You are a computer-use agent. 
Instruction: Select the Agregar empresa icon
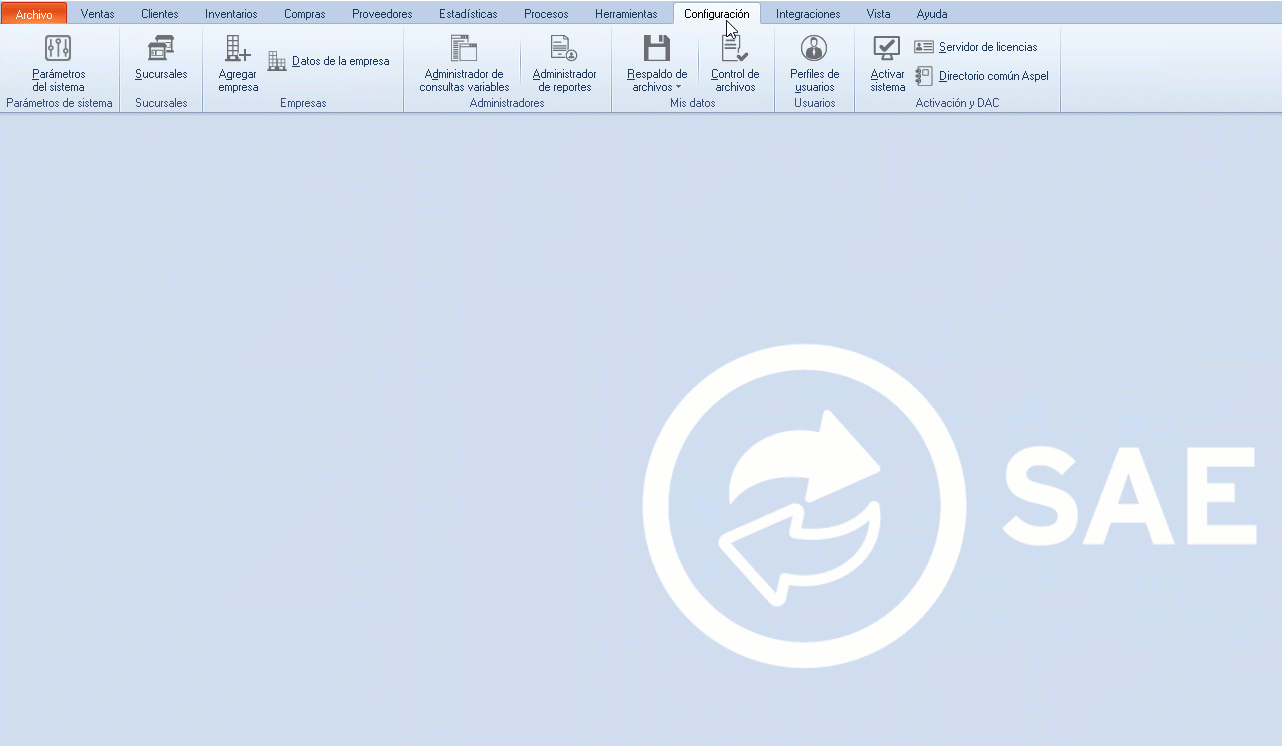[x=238, y=48]
